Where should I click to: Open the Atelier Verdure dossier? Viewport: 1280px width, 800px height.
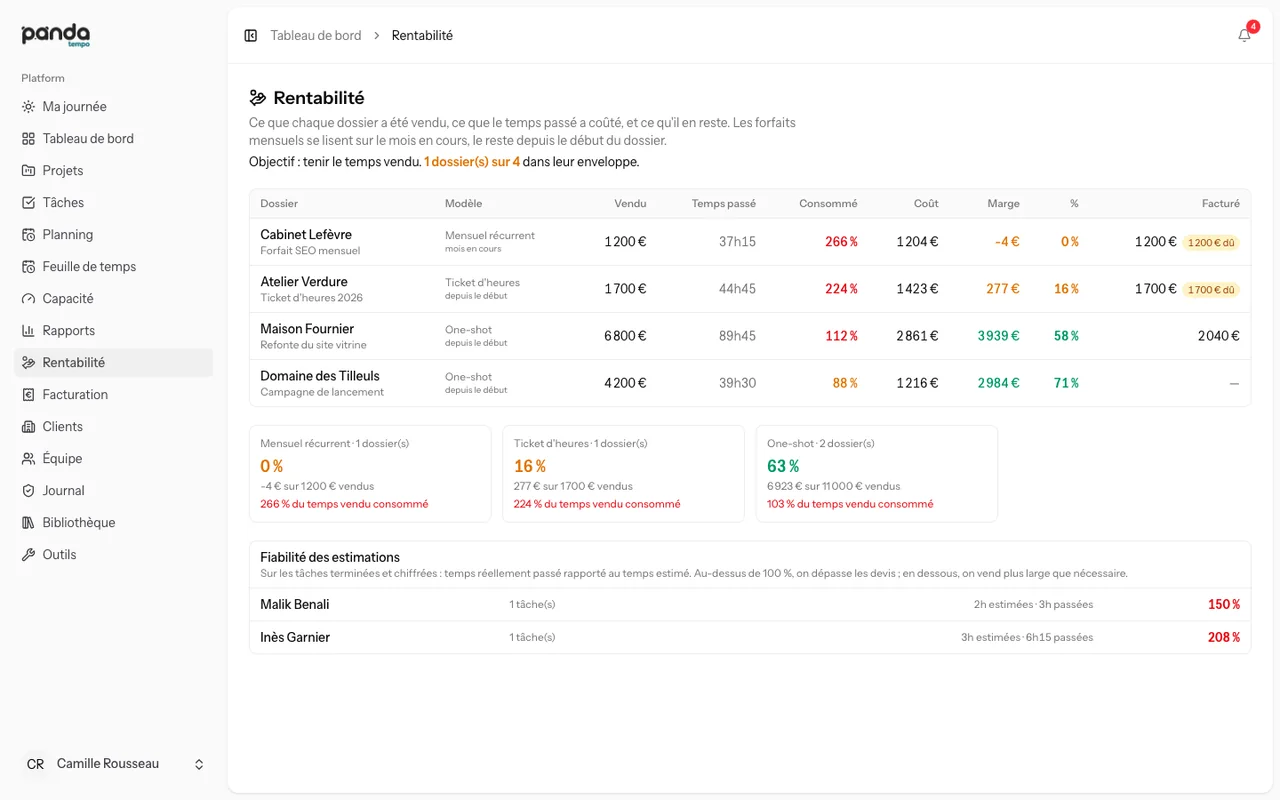pos(304,282)
